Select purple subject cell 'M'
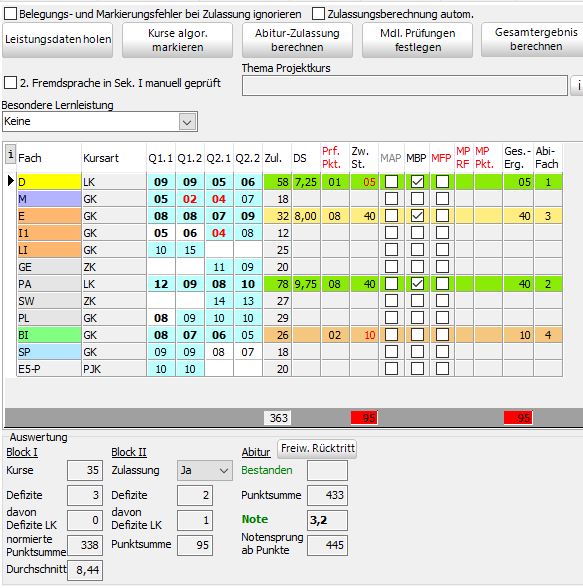Viewport: 583px width, 588px height. (x=49, y=199)
